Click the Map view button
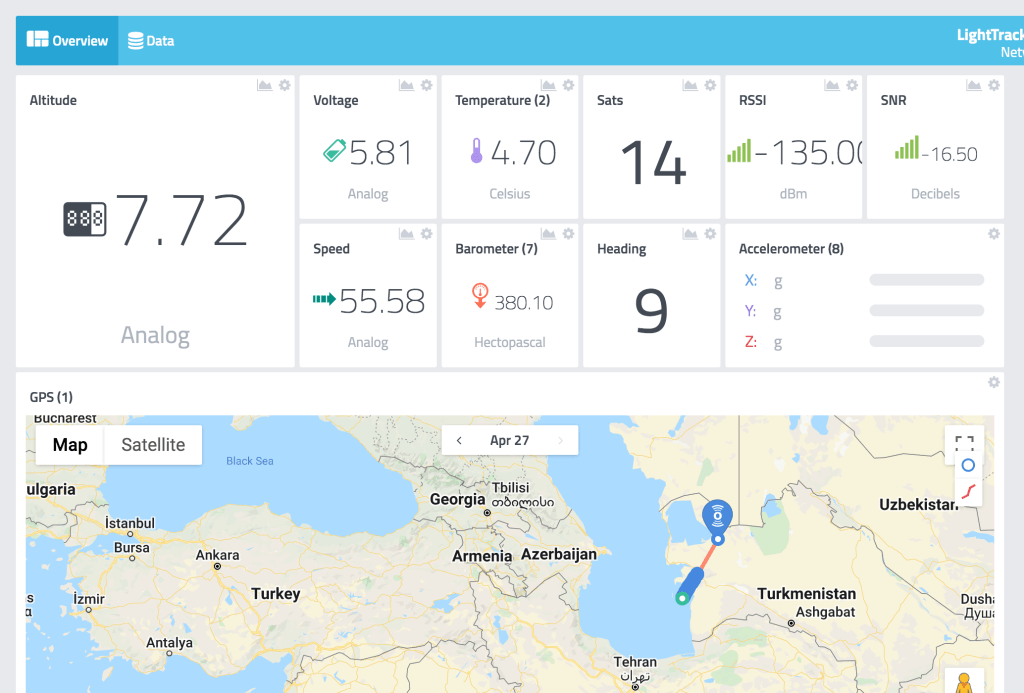 [x=70, y=445]
